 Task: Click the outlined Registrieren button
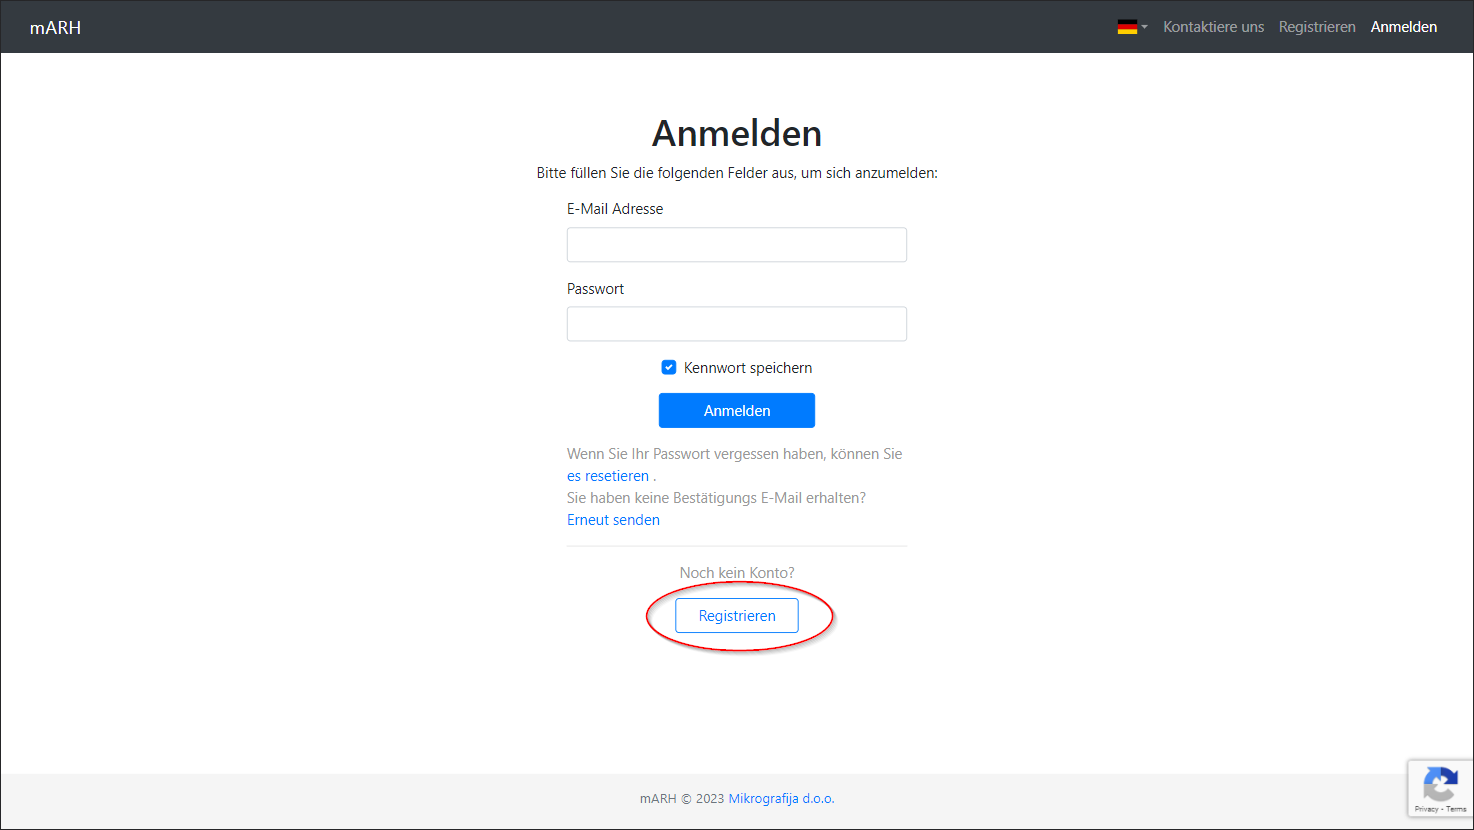coord(736,616)
